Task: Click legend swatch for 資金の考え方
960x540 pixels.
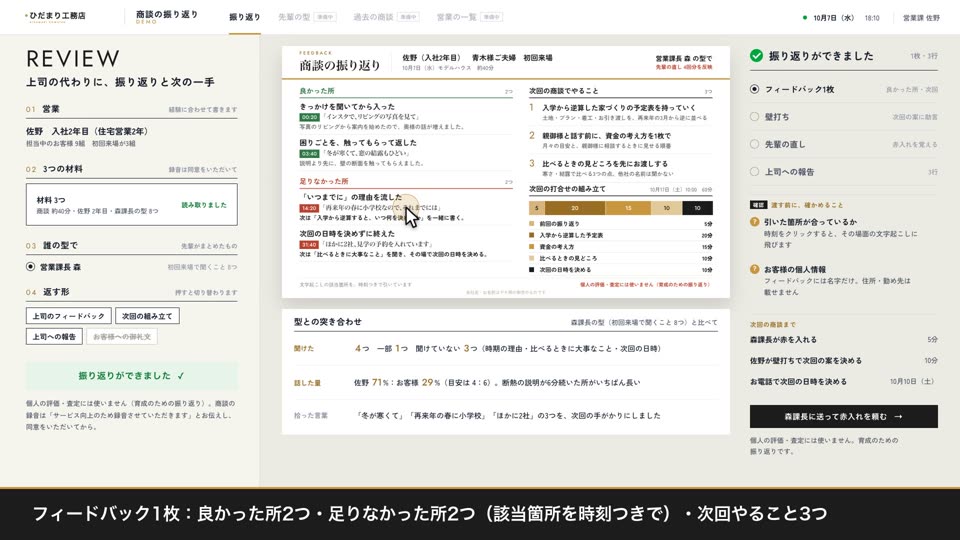Action: (x=531, y=247)
